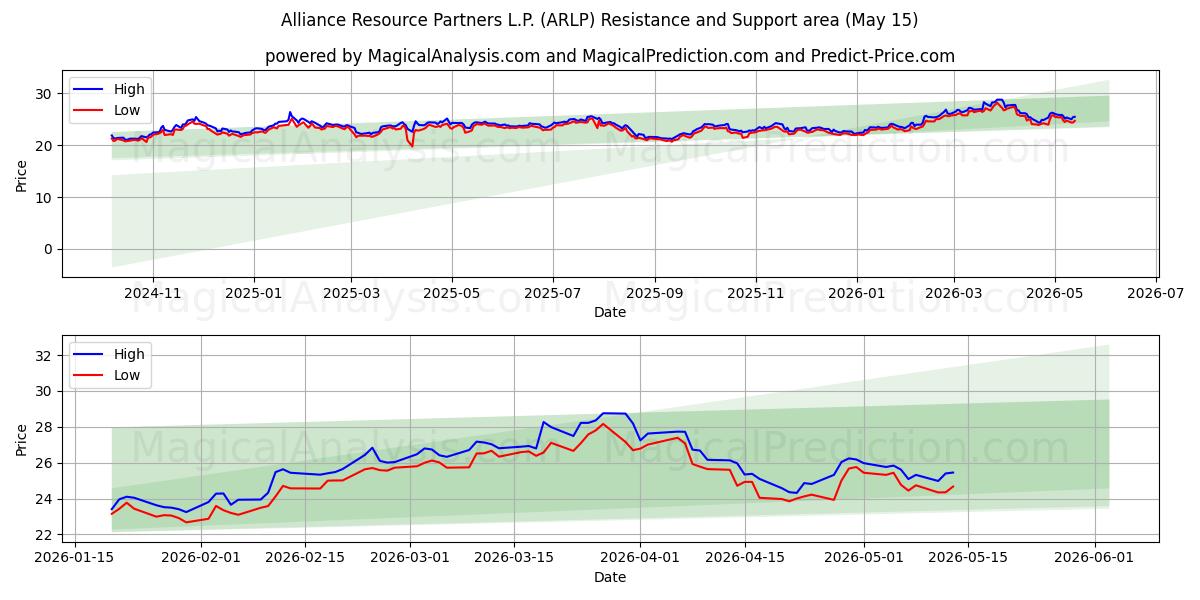Click the 'Price' axis label of the daily 2026 chart
This screenshot has width=1200, height=600.
pos(22,439)
